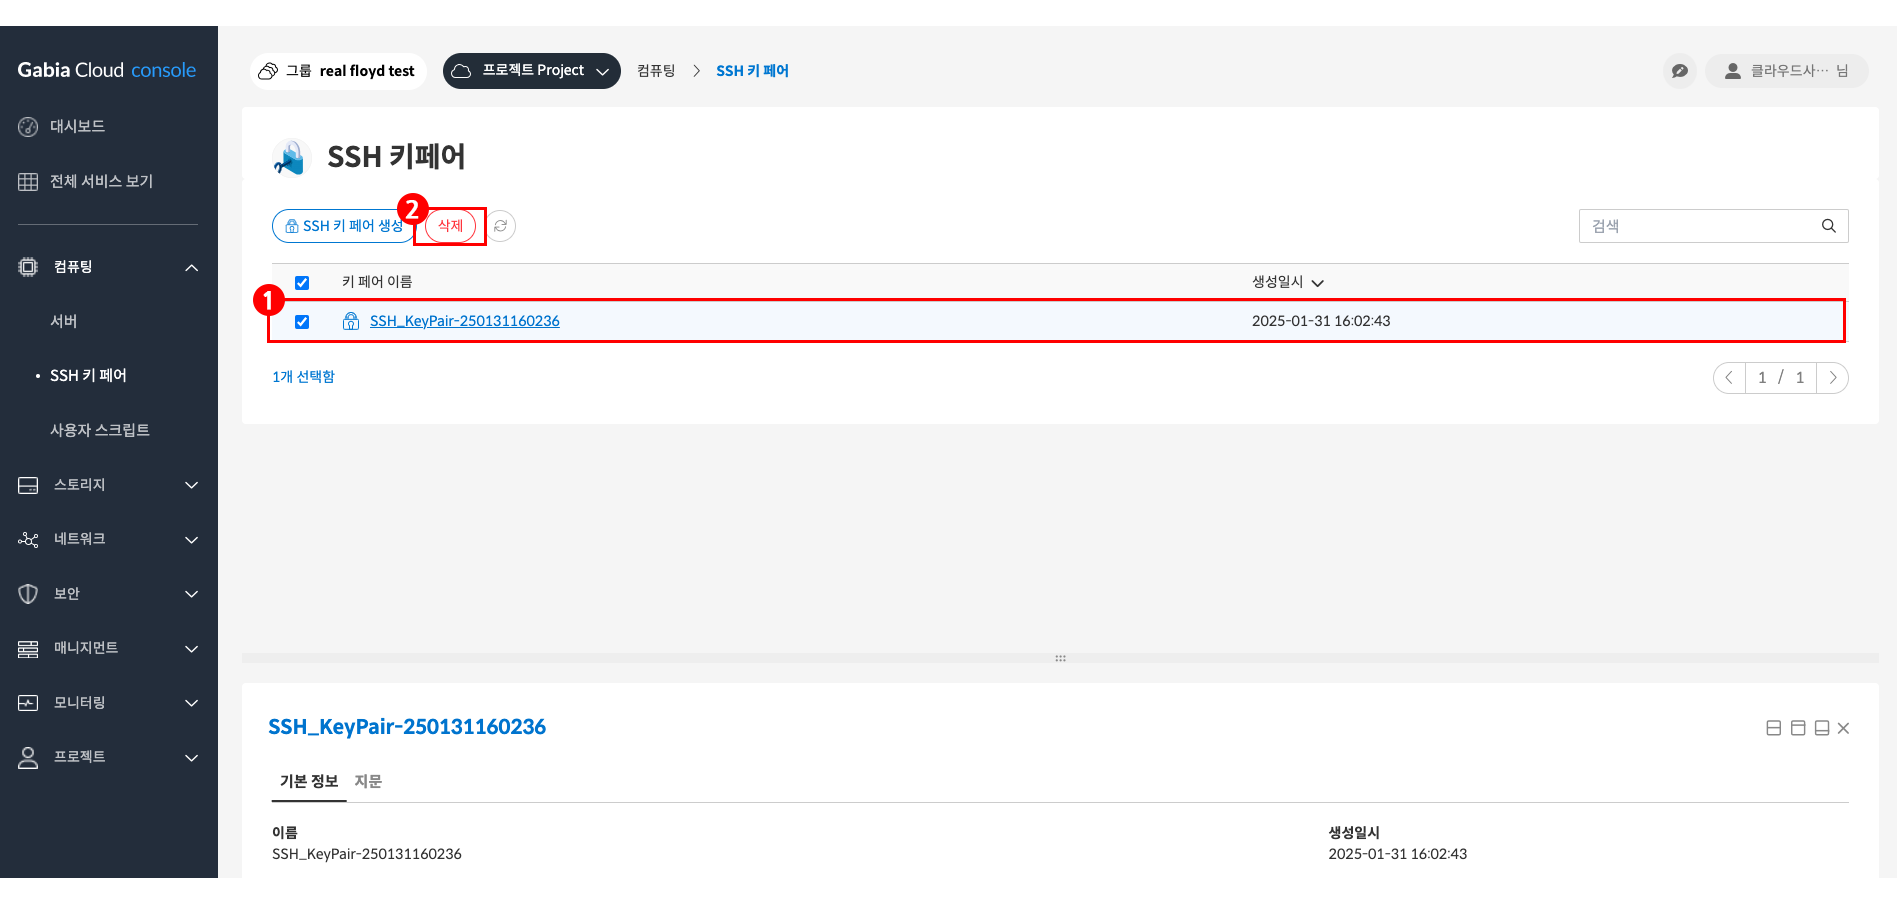Close the SSH_KeyPair detail panel

click(1843, 728)
